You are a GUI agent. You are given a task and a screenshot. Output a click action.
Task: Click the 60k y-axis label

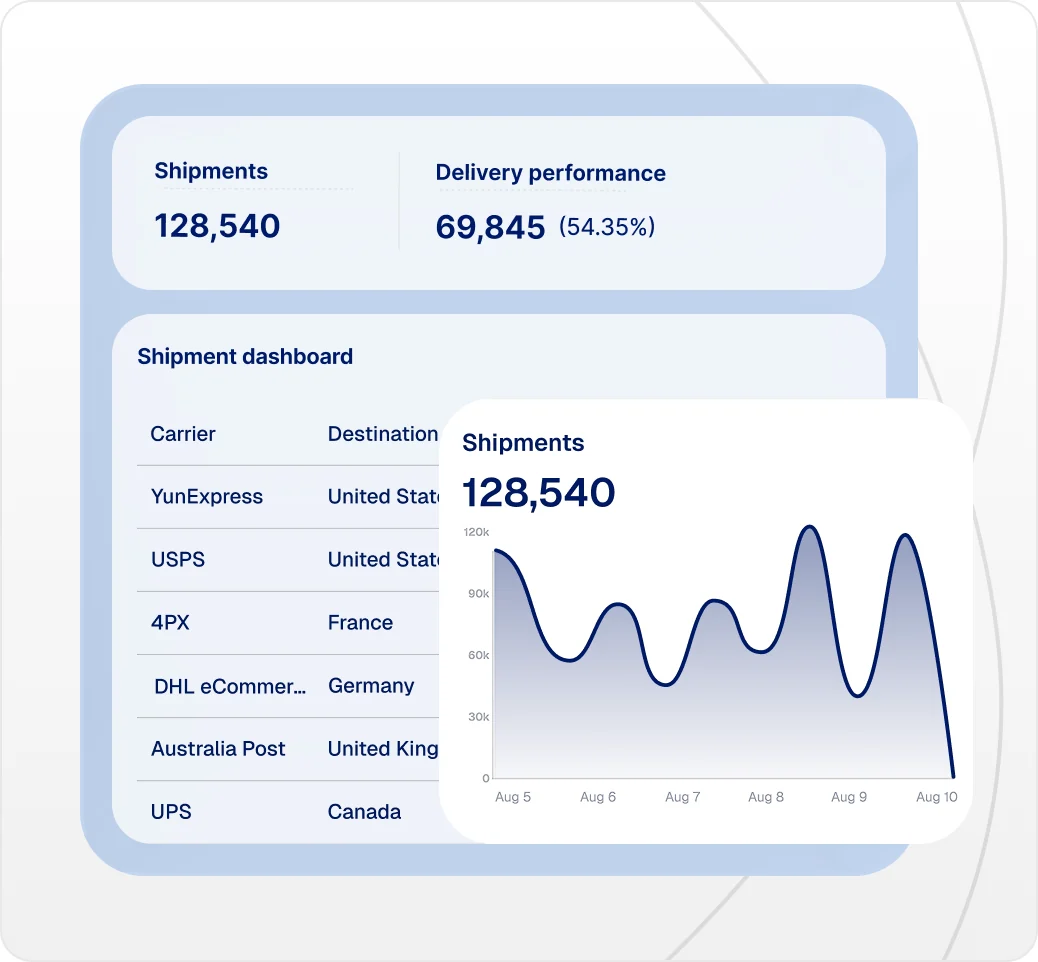(x=478, y=655)
